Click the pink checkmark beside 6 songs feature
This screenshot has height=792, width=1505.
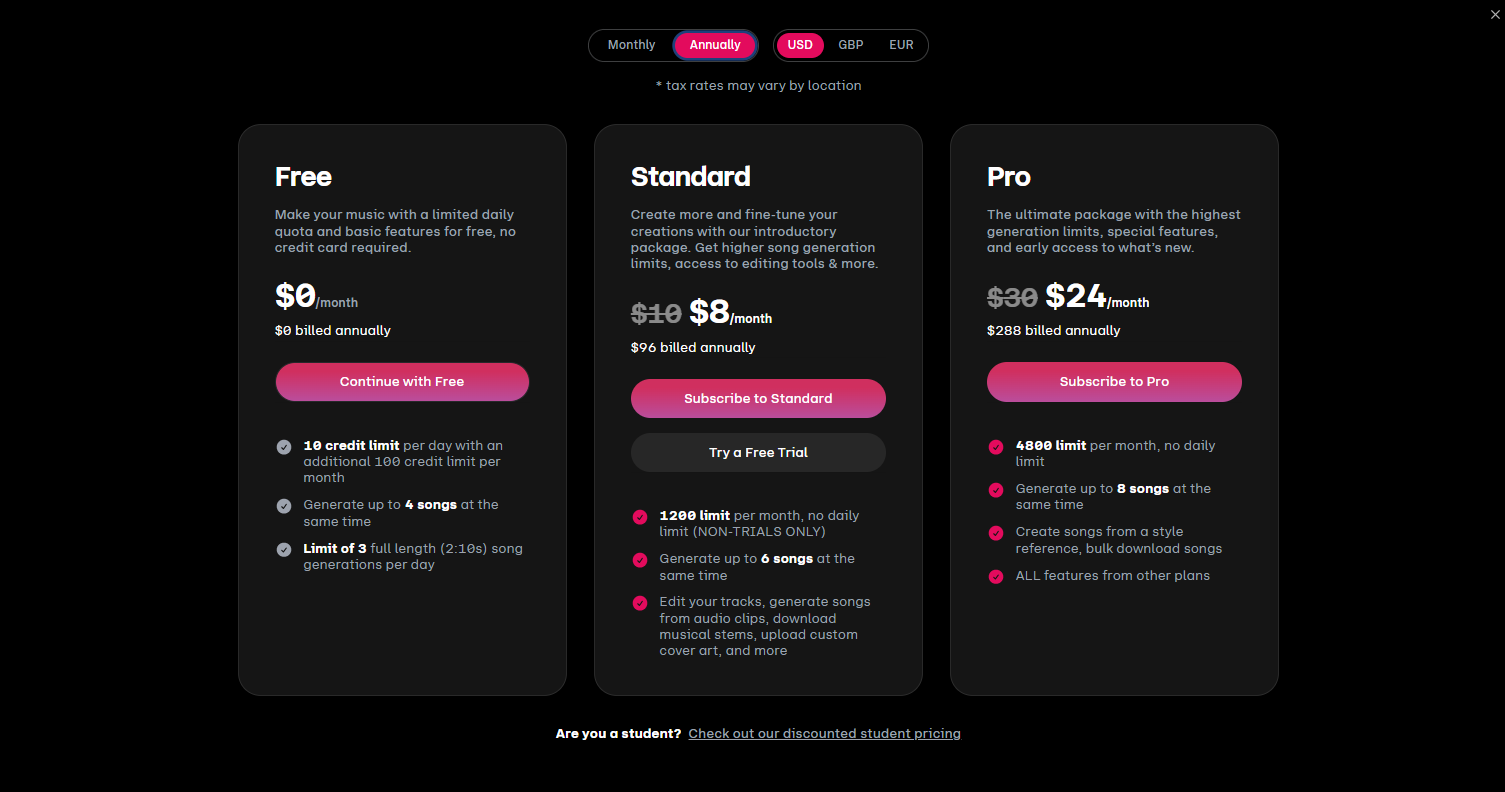pyautogui.click(x=640, y=560)
